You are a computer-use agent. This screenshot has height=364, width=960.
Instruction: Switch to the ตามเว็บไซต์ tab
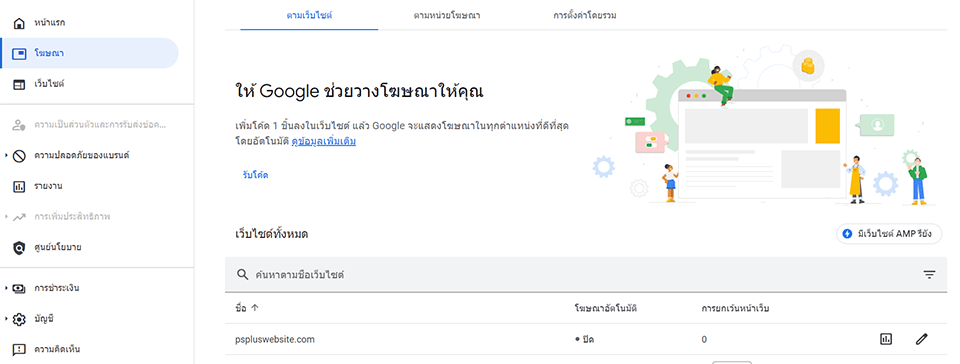pos(309,15)
